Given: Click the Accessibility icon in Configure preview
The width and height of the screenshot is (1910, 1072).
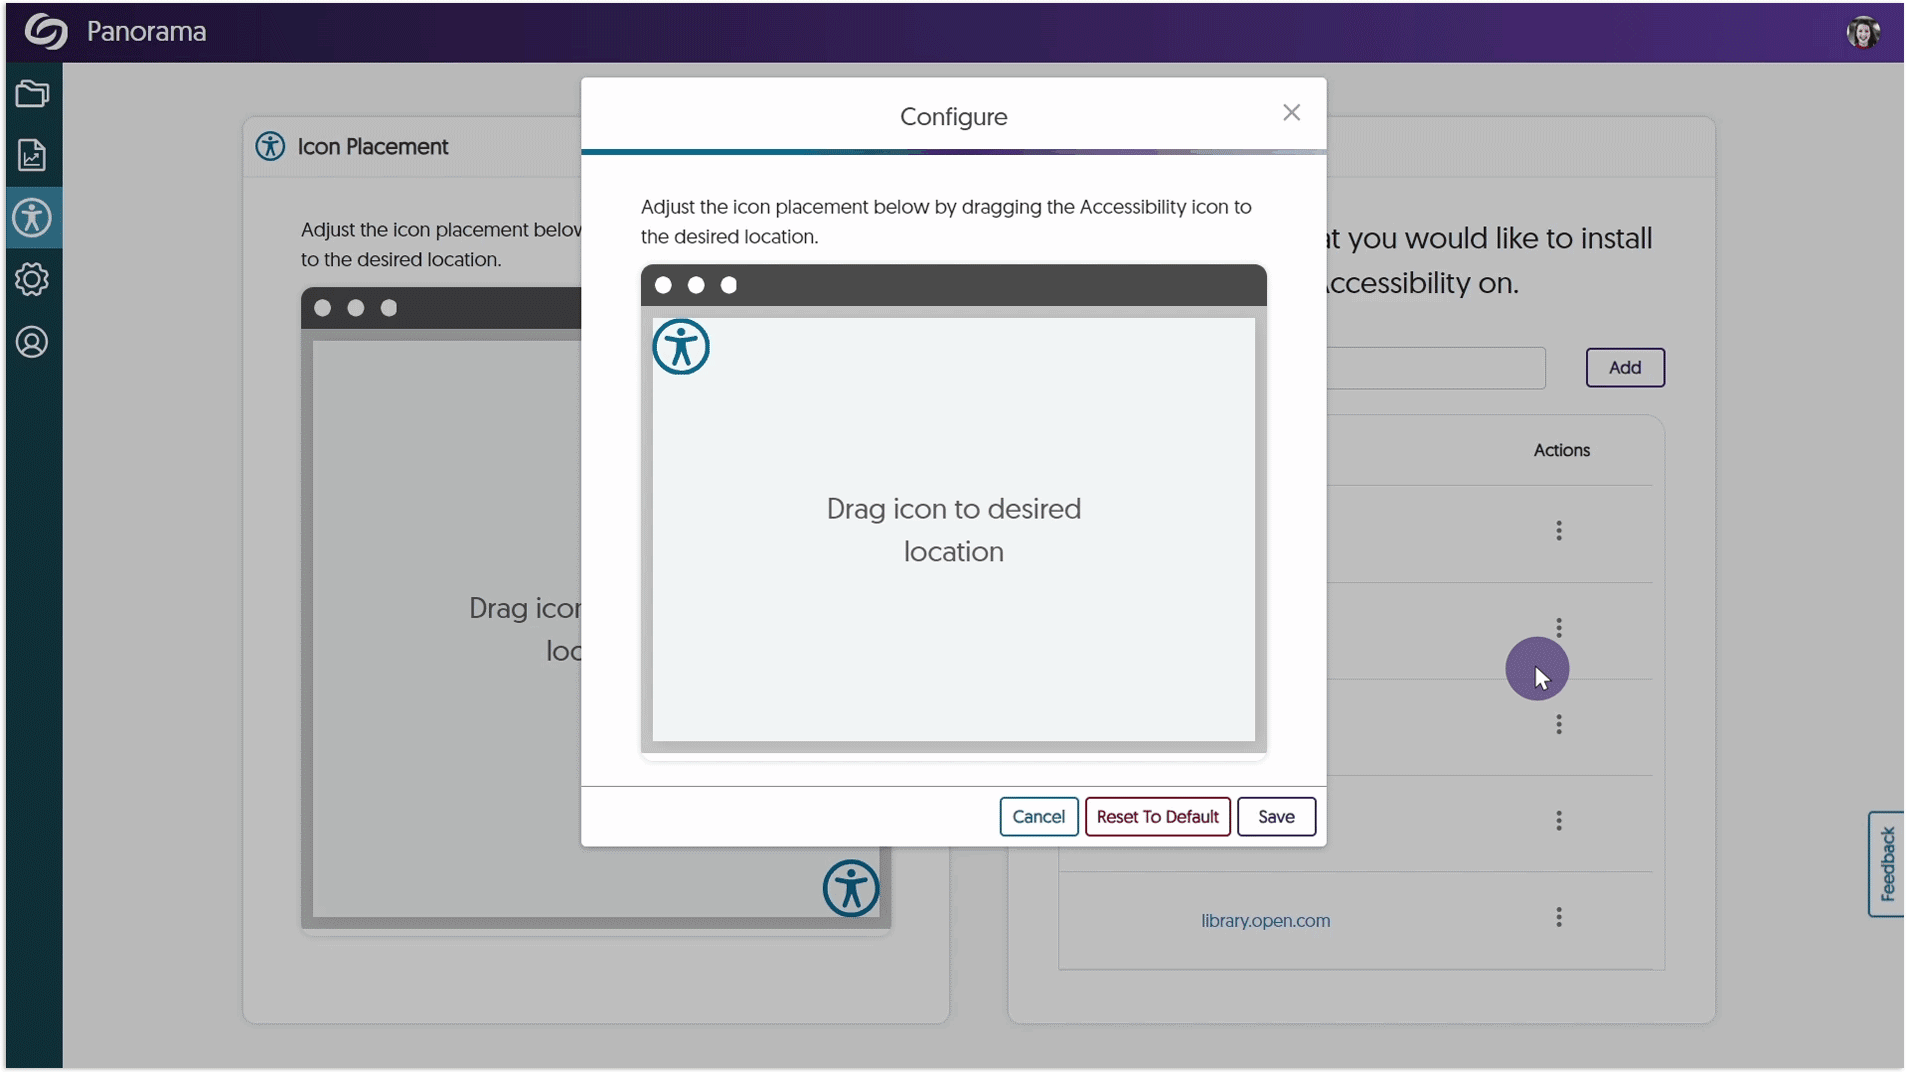Looking at the screenshot, I should 681,347.
